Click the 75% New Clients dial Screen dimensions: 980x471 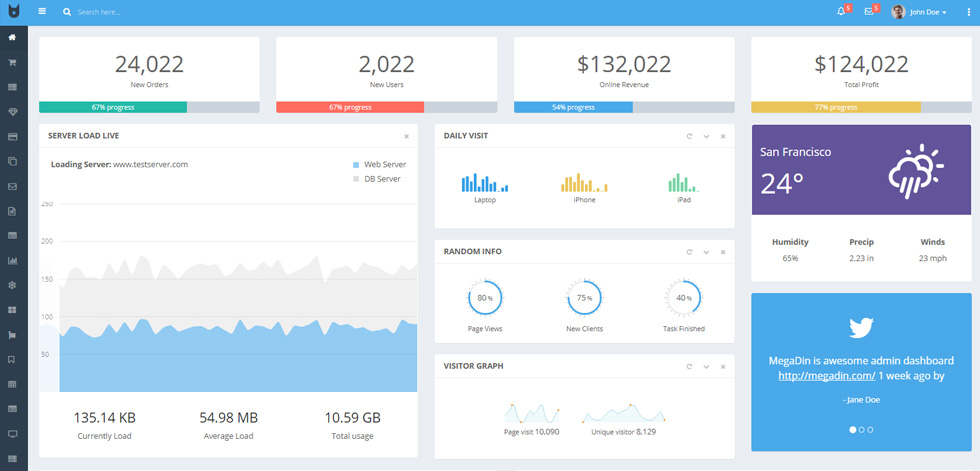click(584, 298)
